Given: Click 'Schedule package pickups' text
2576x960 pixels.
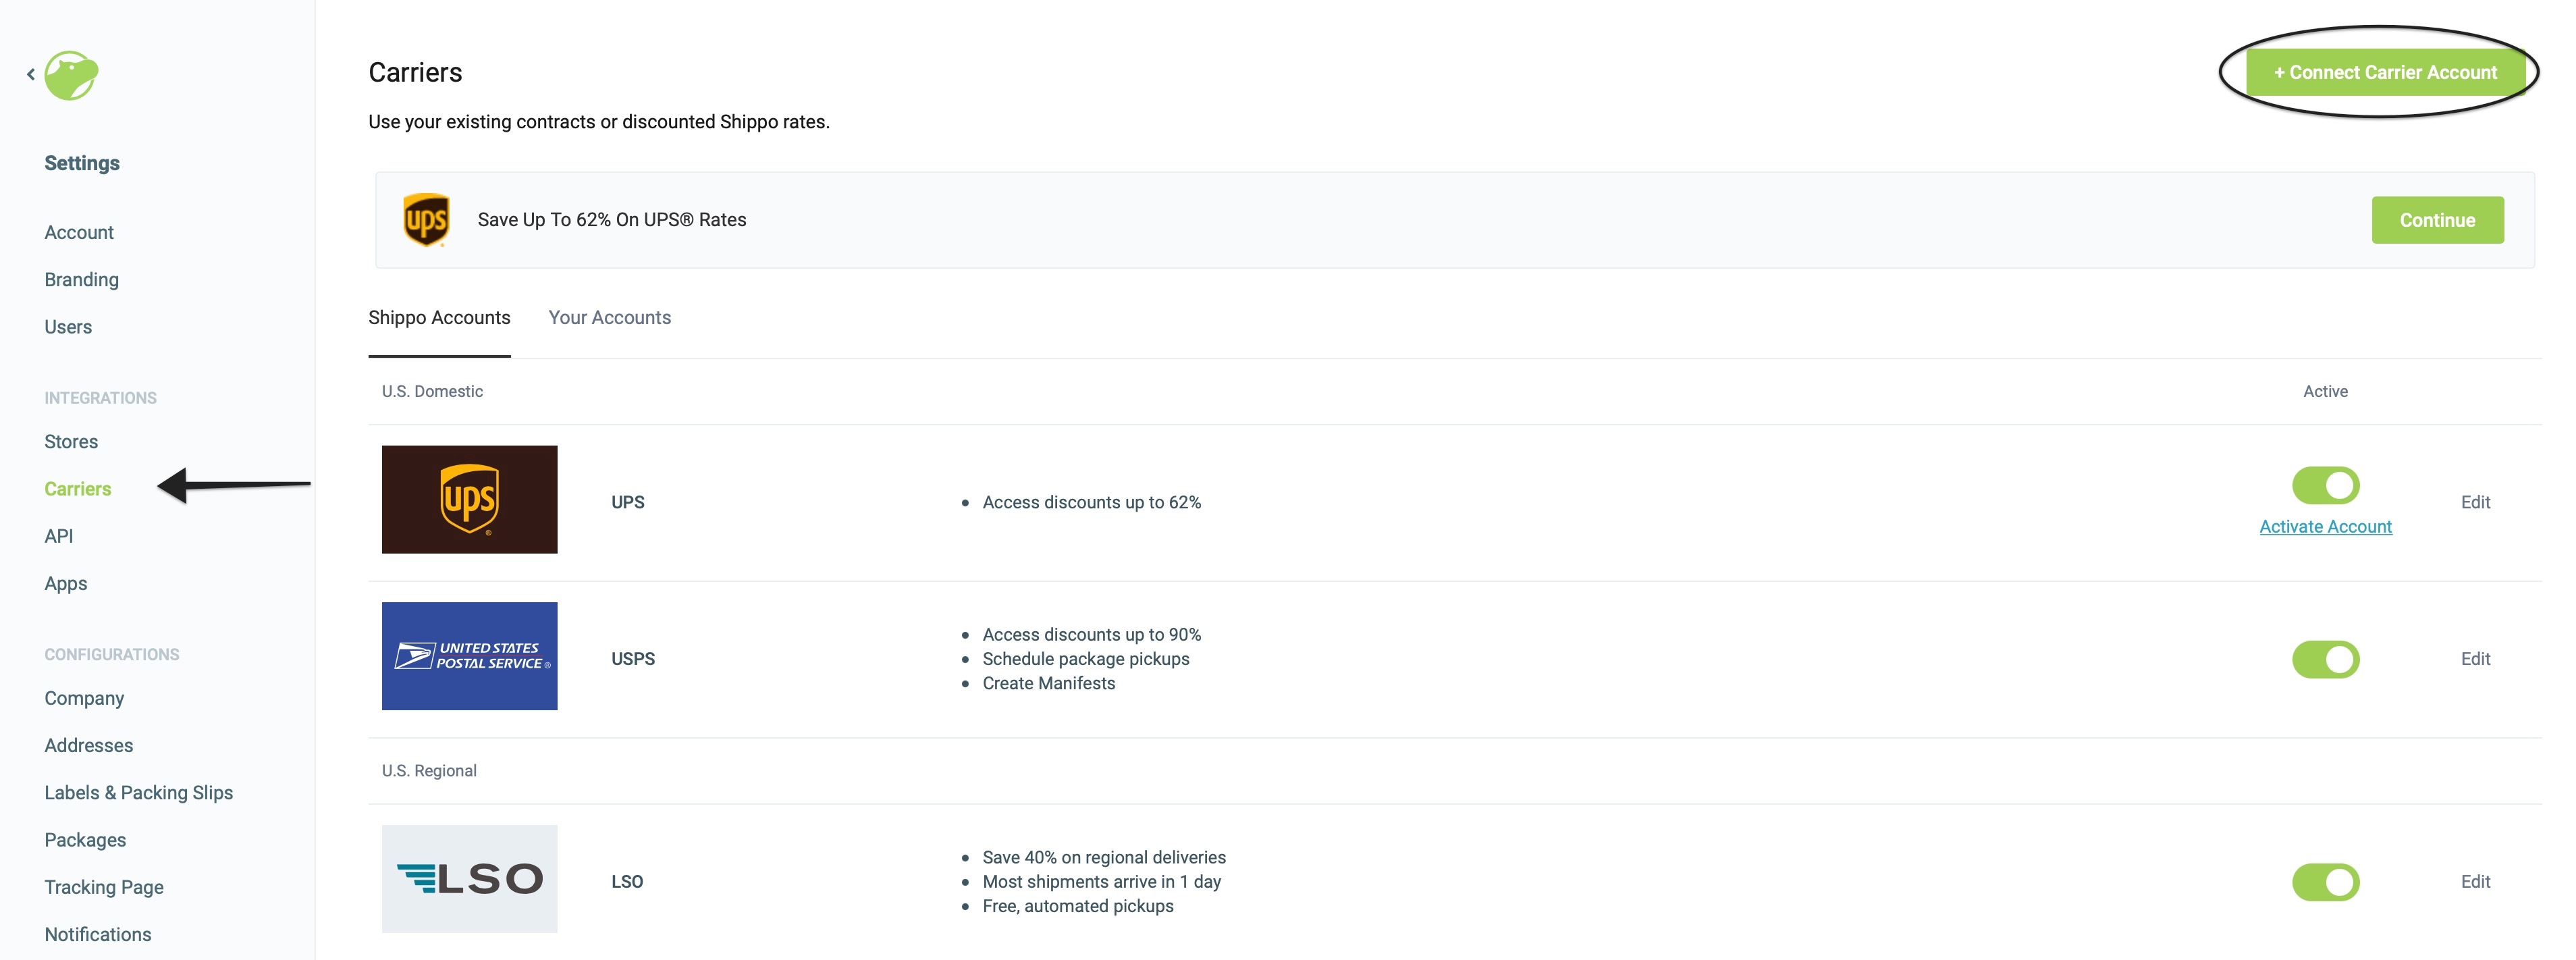Looking at the screenshot, I should (1086, 659).
